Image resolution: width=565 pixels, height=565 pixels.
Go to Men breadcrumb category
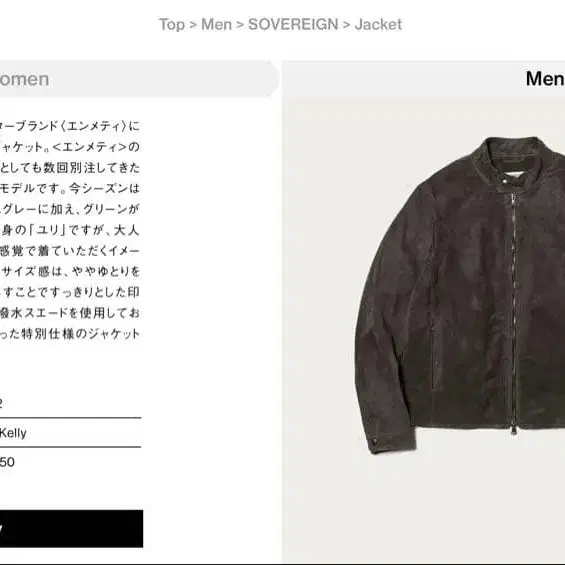pos(216,25)
